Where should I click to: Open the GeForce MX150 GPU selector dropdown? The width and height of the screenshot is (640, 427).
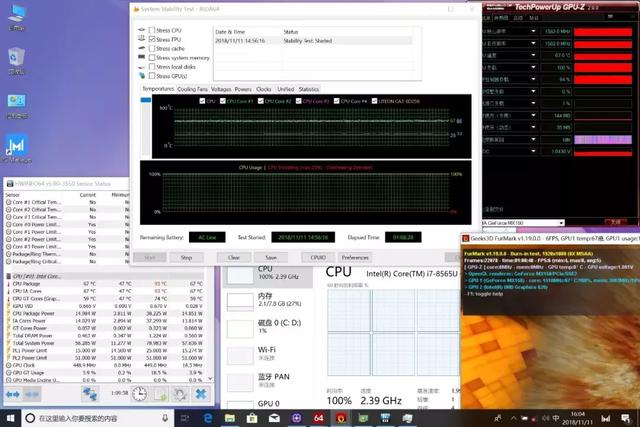pyautogui.click(x=562, y=223)
